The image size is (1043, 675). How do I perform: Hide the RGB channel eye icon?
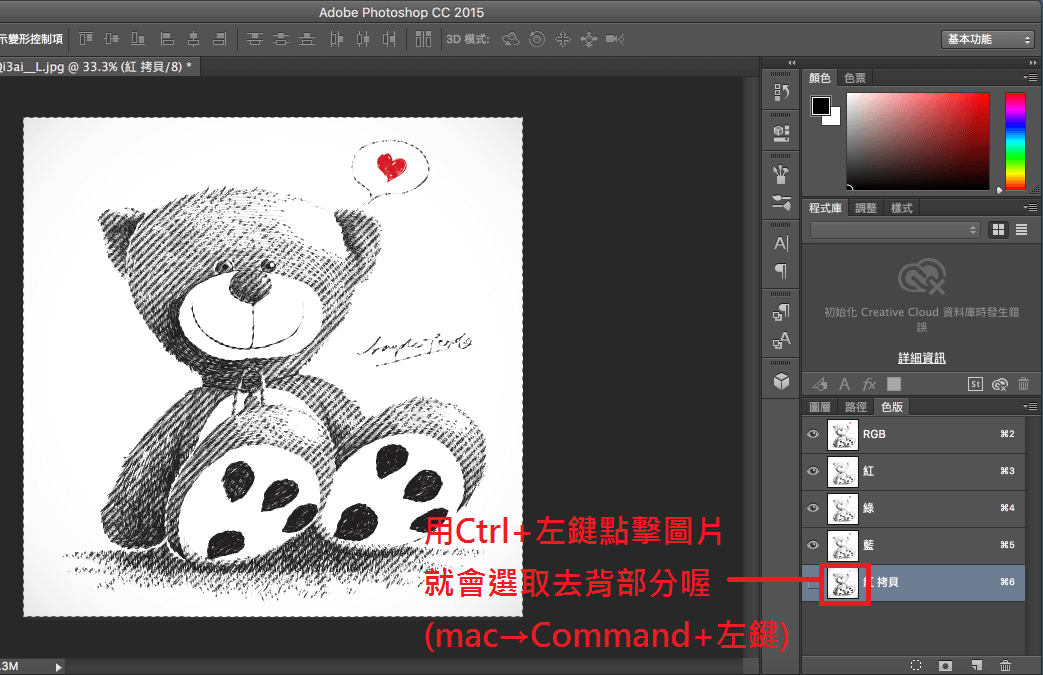(x=813, y=434)
